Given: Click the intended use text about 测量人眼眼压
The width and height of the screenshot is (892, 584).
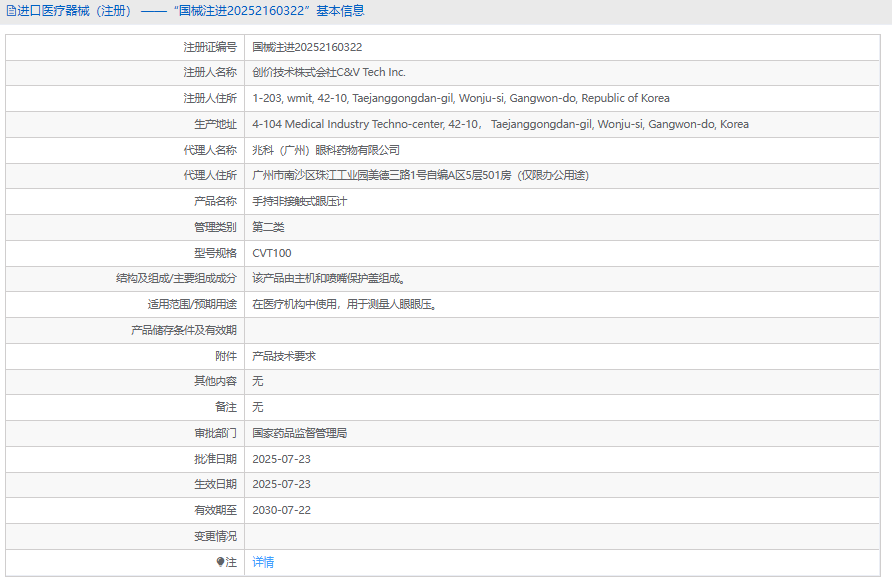Looking at the screenshot, I should tap(344, 305).
